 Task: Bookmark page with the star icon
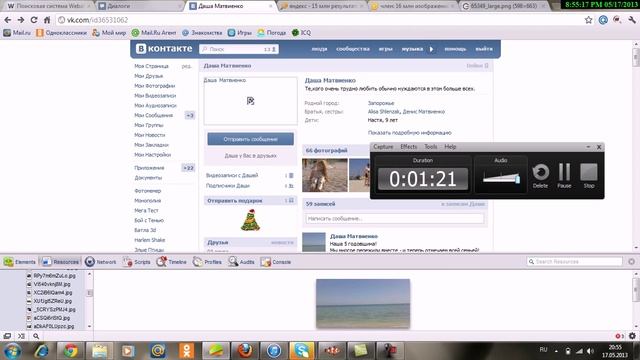(x=588, y=20)
